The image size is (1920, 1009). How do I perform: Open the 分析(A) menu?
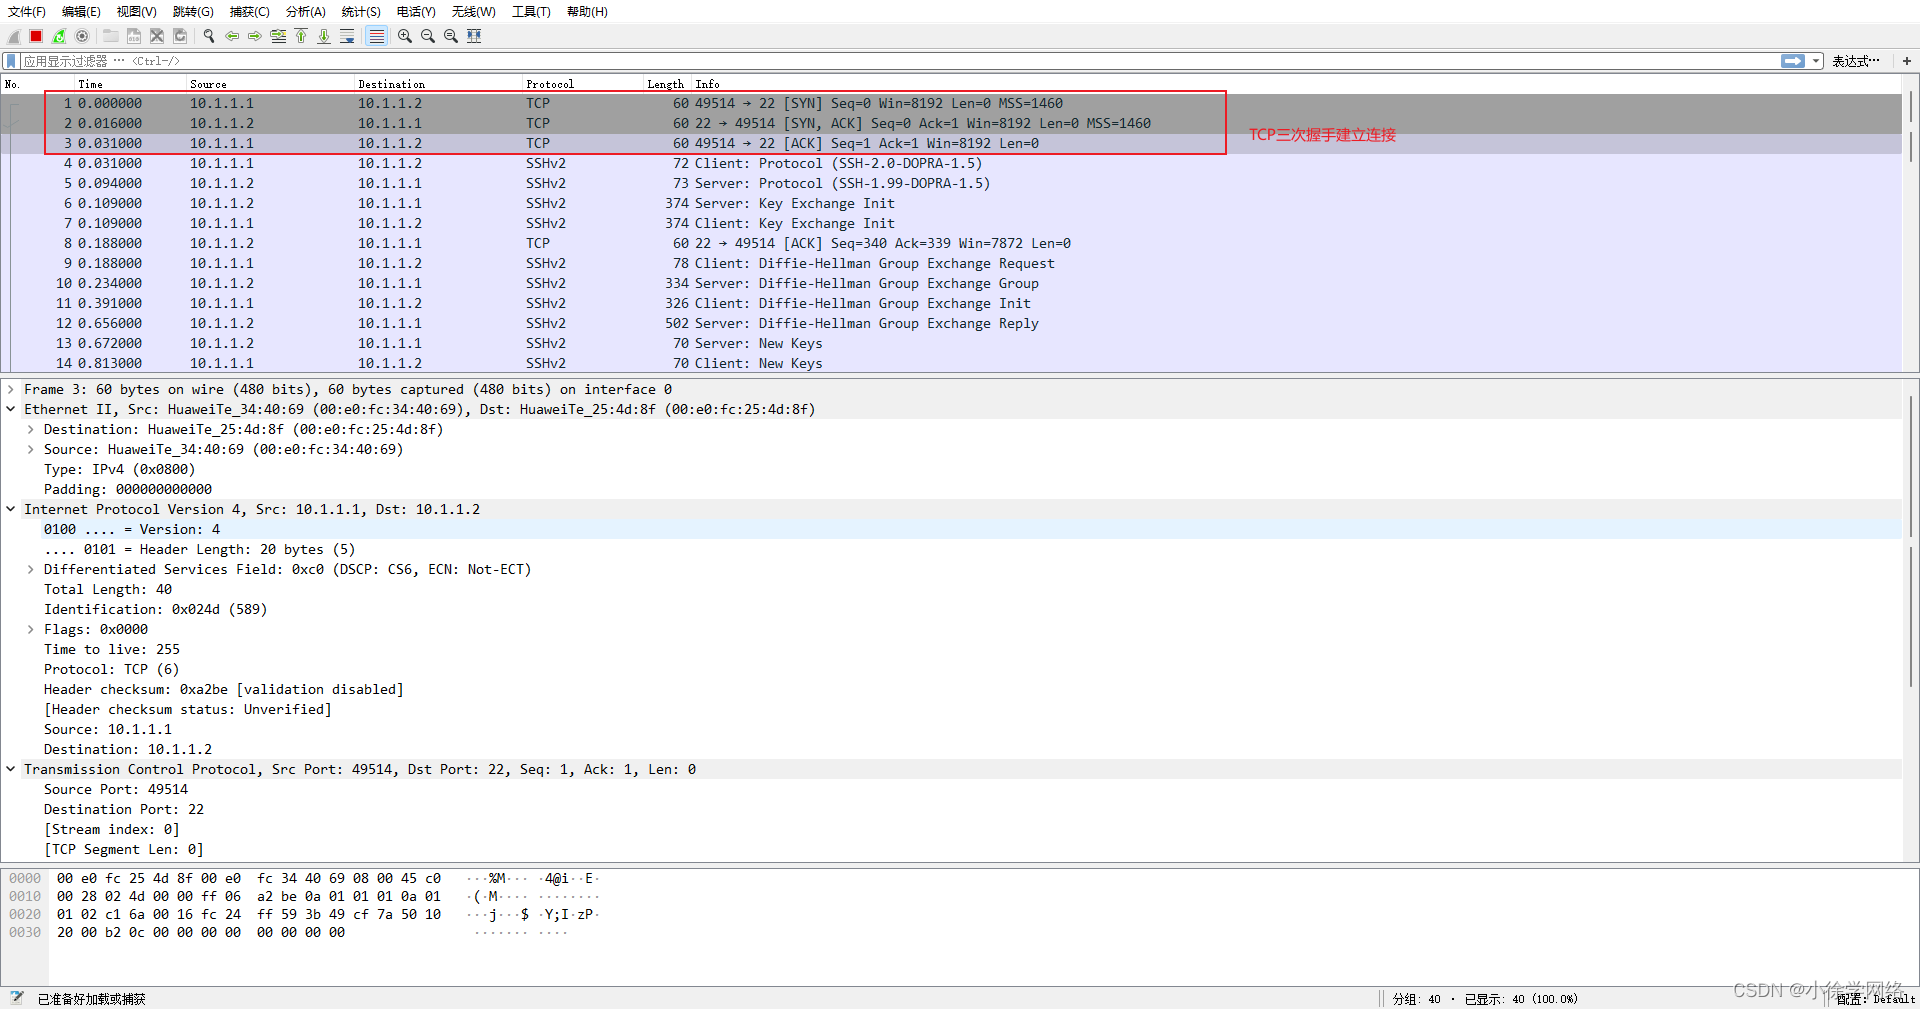pos(306,12)
